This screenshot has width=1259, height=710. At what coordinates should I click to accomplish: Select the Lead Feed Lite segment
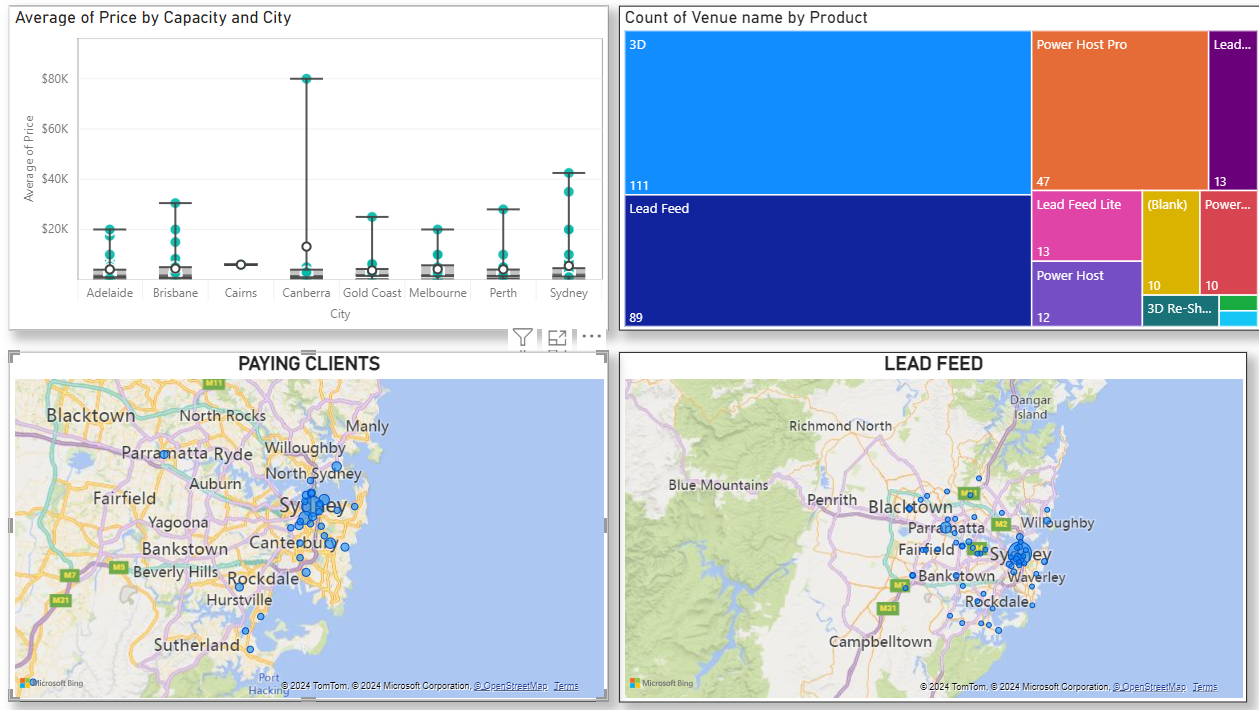coord(1087,226)
